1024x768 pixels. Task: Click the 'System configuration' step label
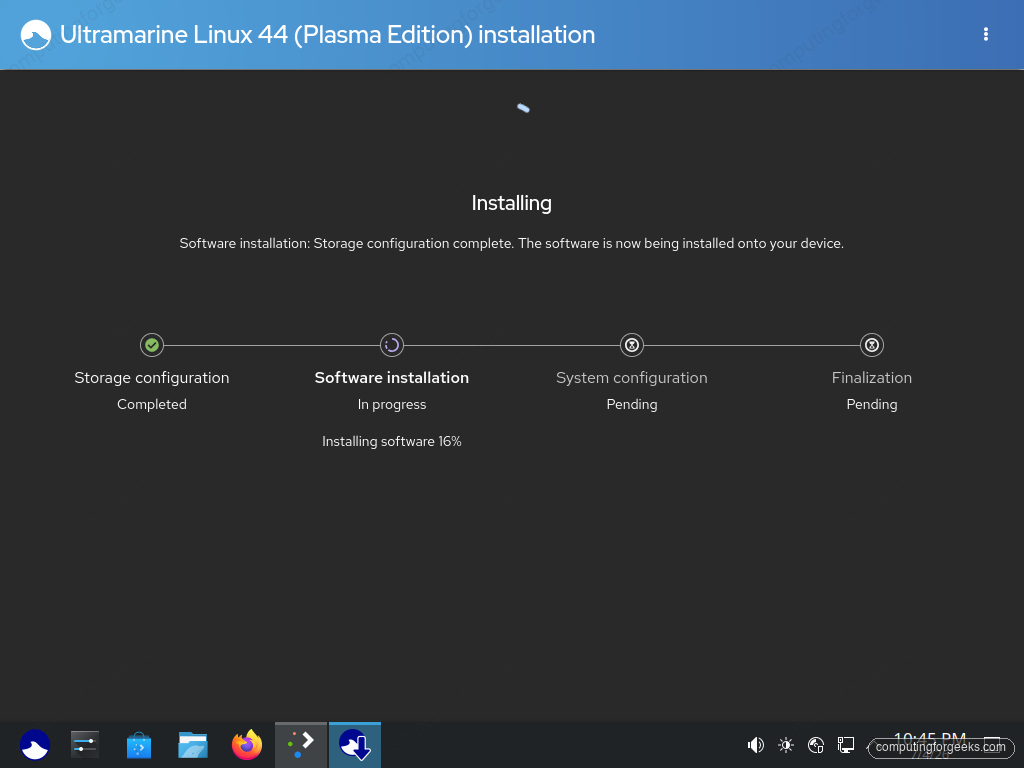pos(632,378)
